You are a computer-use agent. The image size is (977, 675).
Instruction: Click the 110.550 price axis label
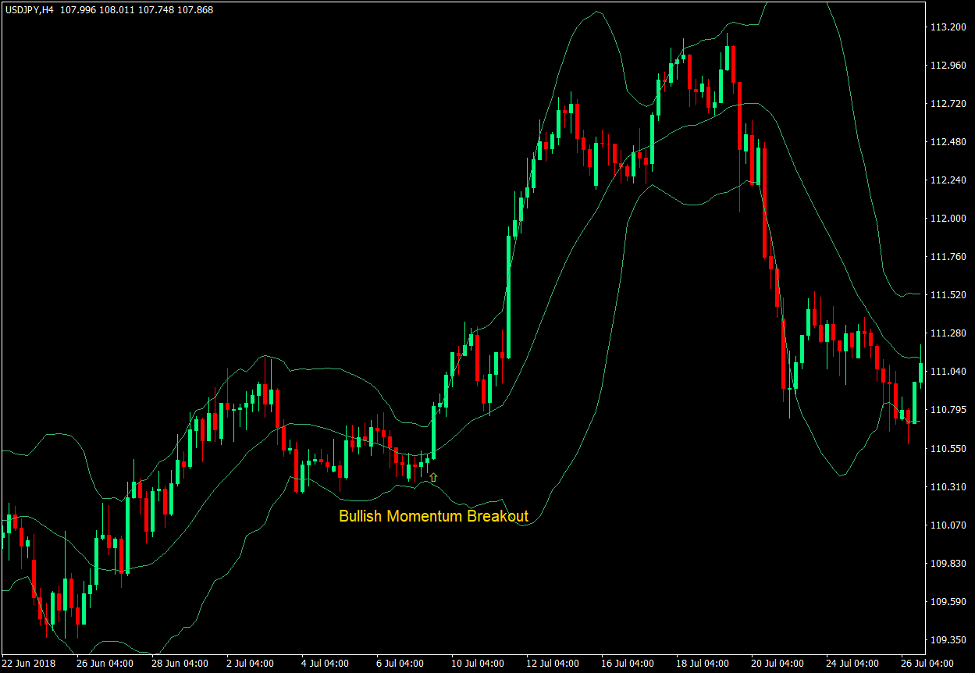pos(946,449)
